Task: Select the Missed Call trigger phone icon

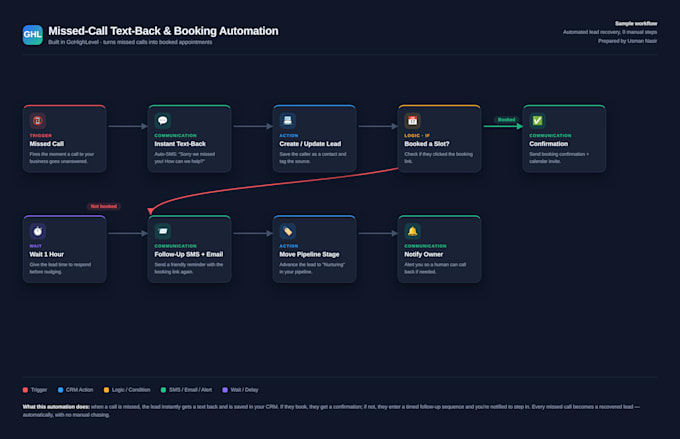Action: pyautogui.click(x=38, y=121)
